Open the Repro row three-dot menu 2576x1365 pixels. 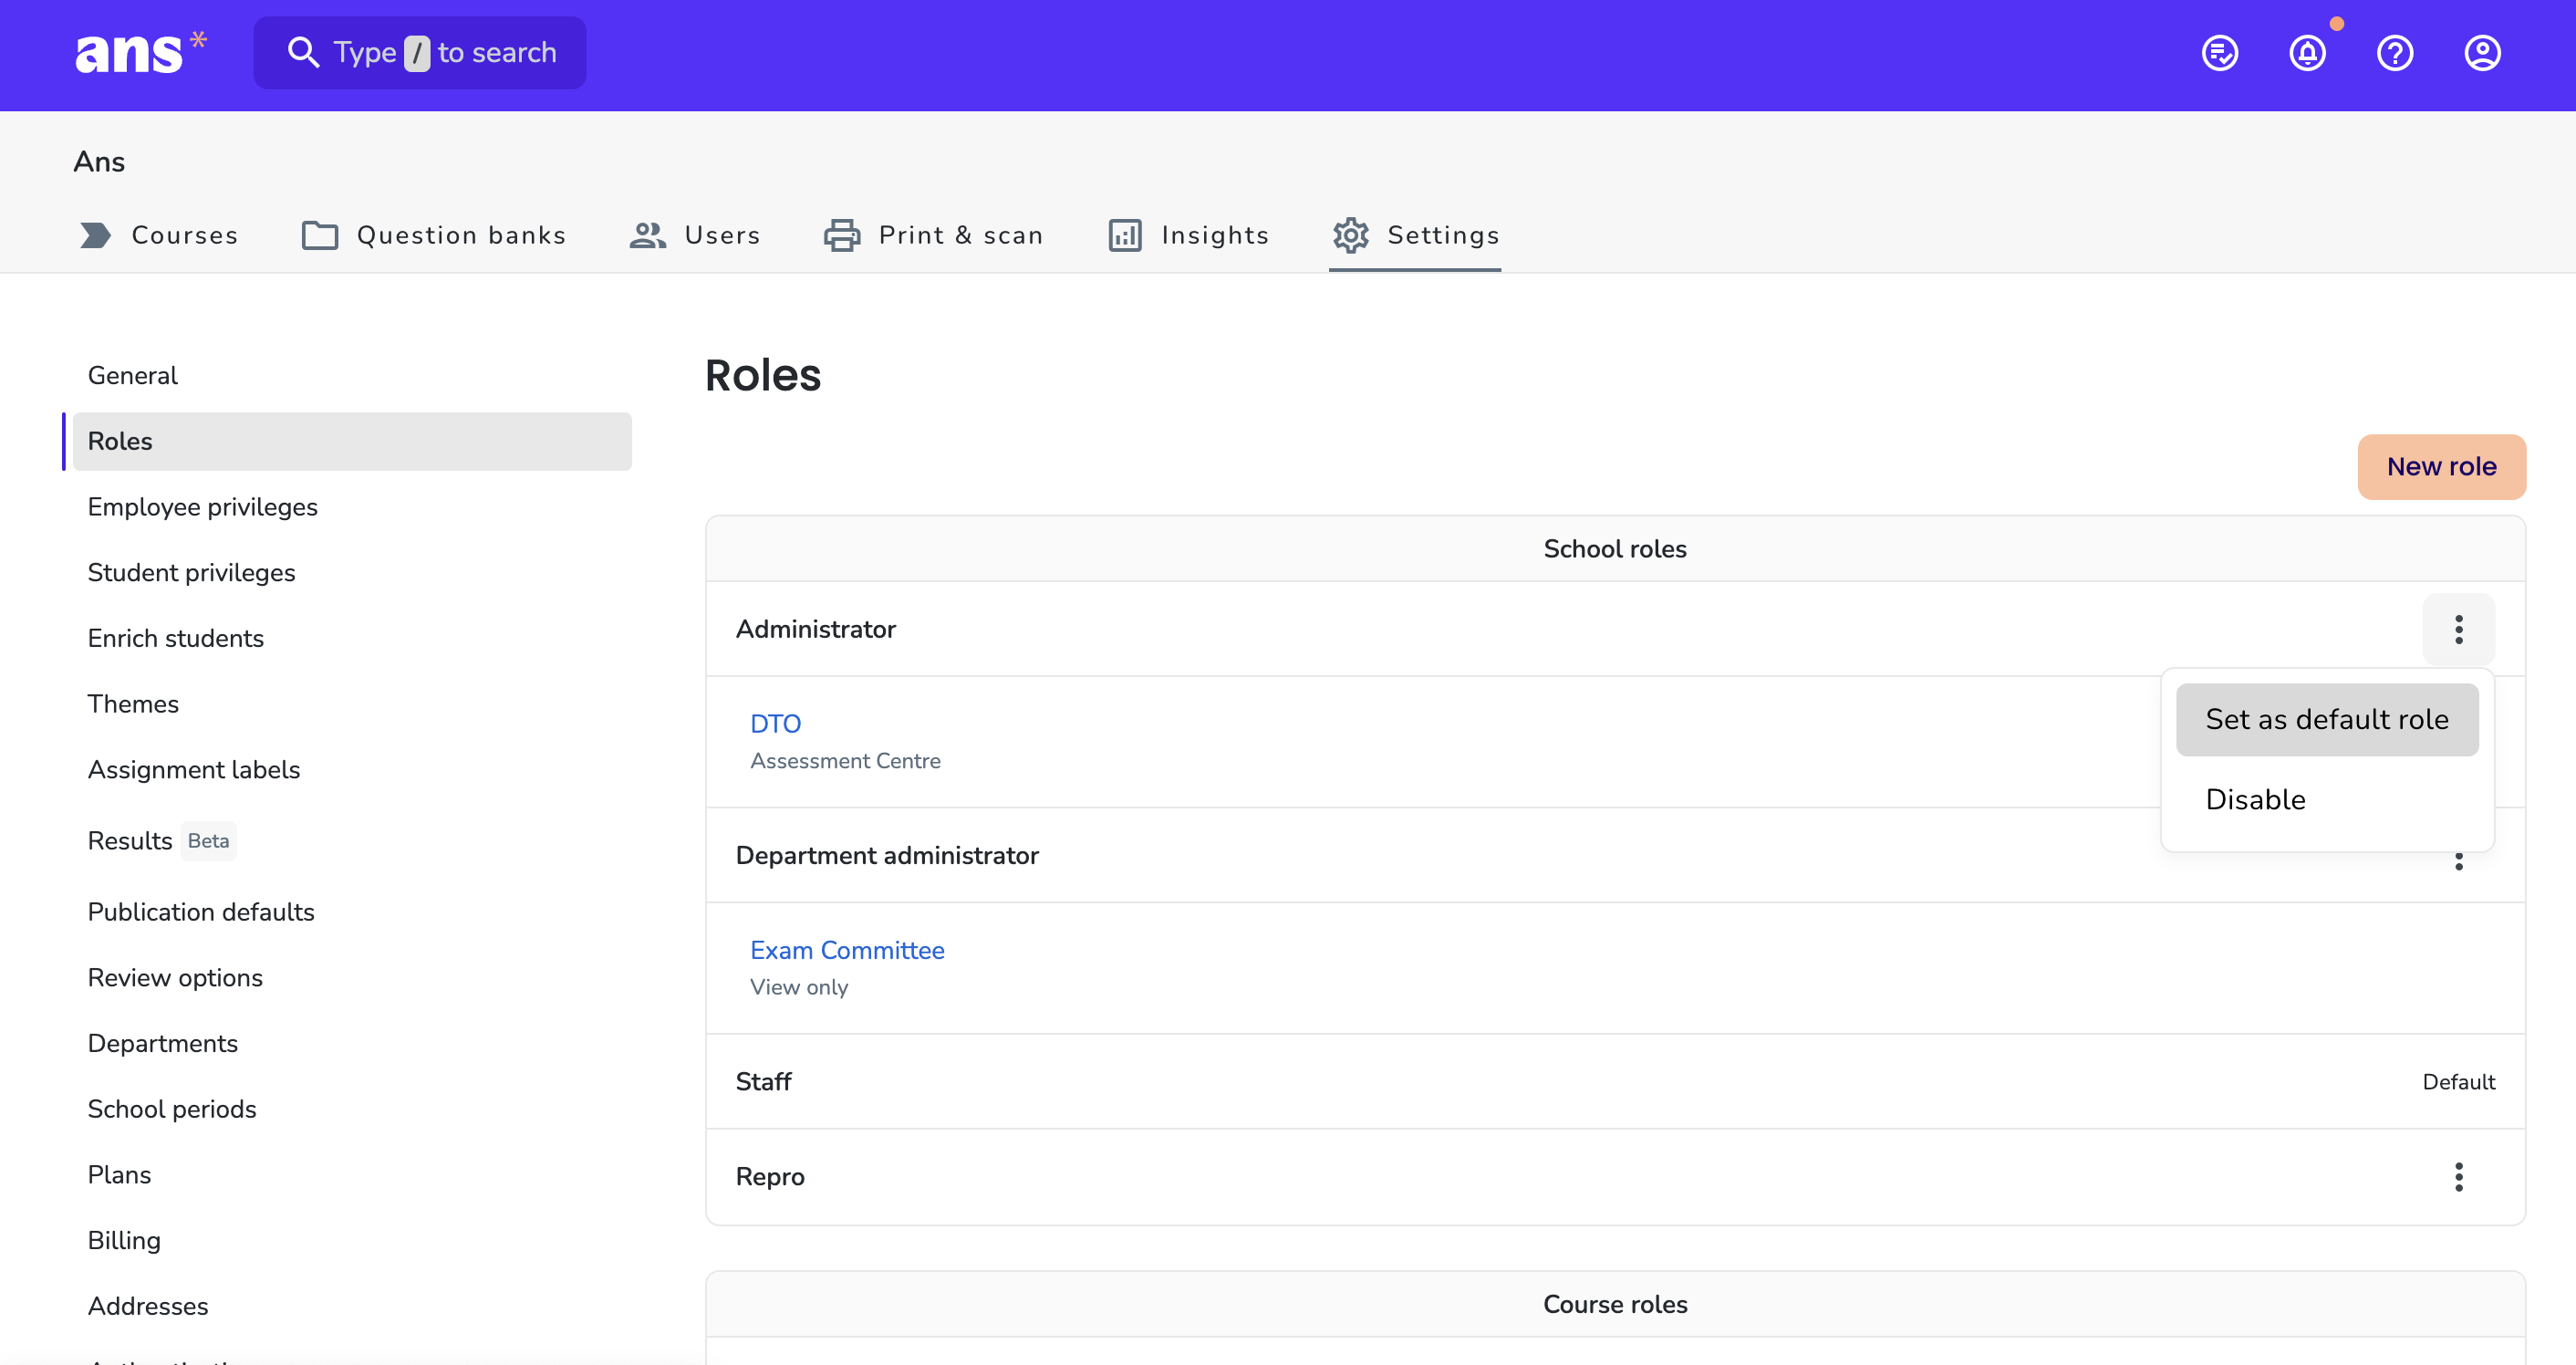(x=2458, y=1176)
